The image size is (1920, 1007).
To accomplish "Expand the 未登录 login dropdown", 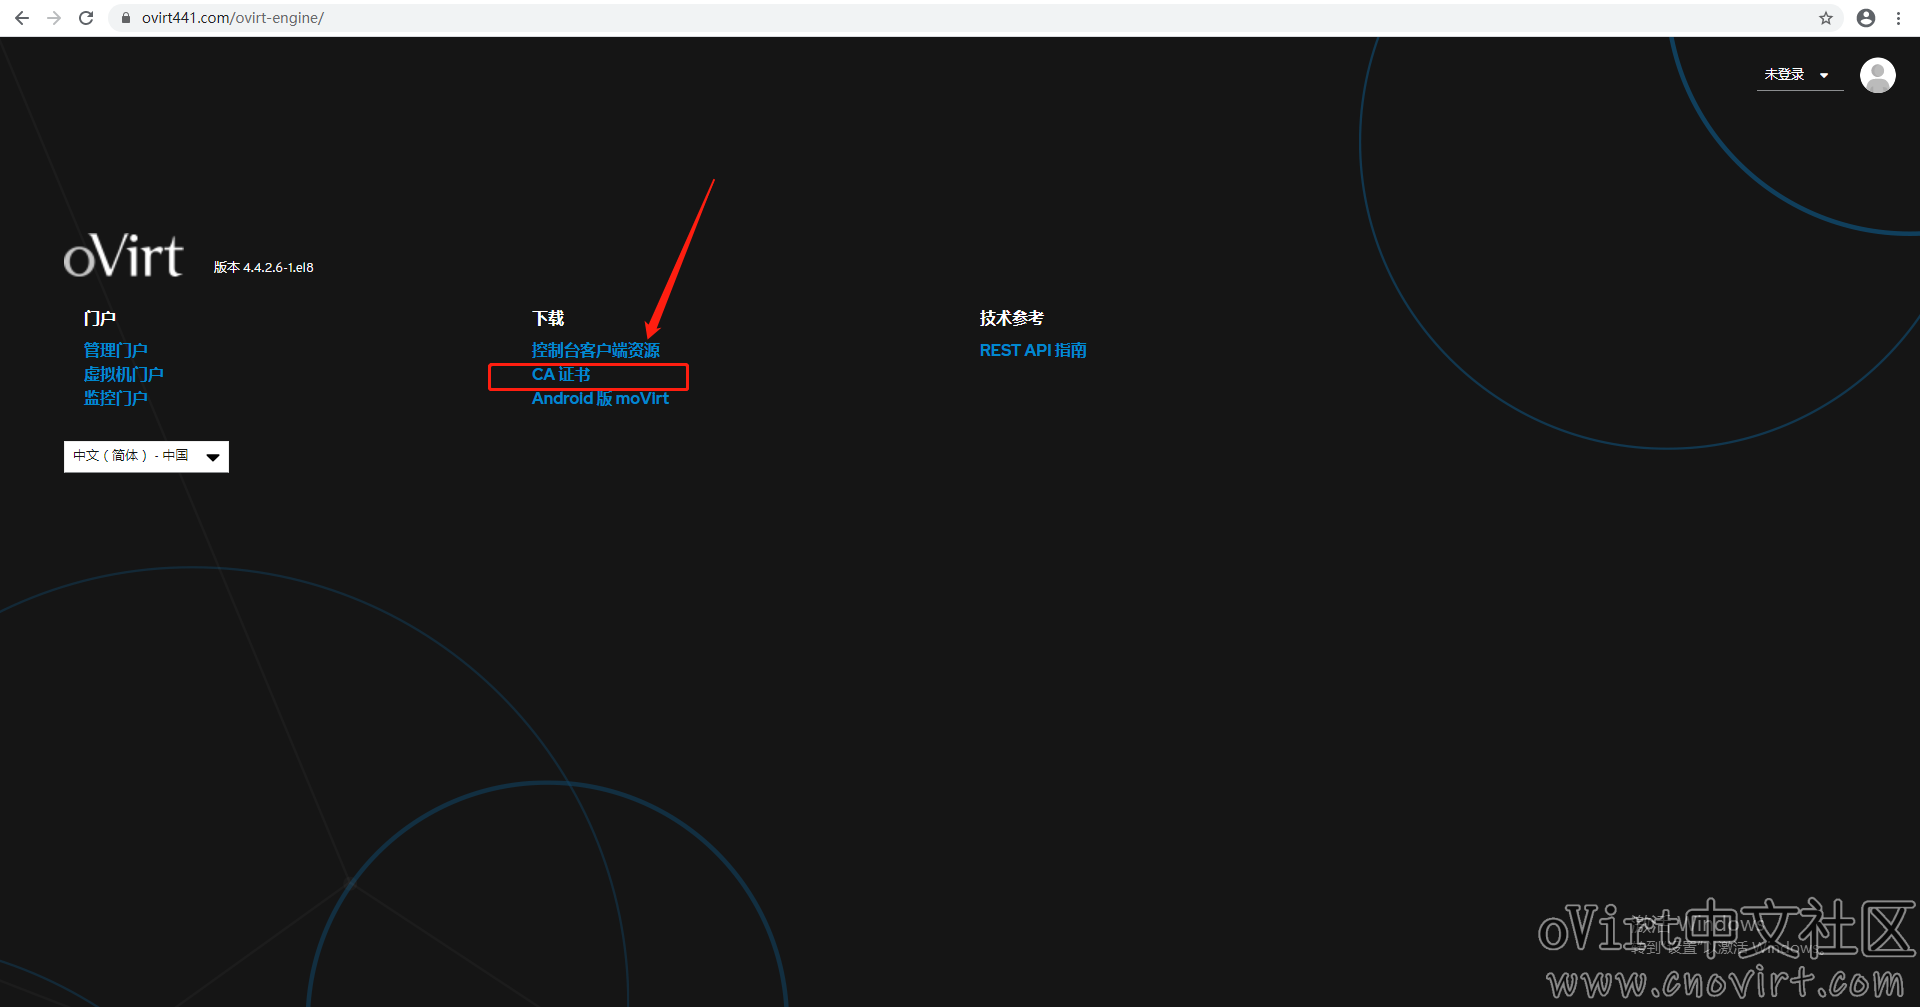I will (x=1798, y=75).
